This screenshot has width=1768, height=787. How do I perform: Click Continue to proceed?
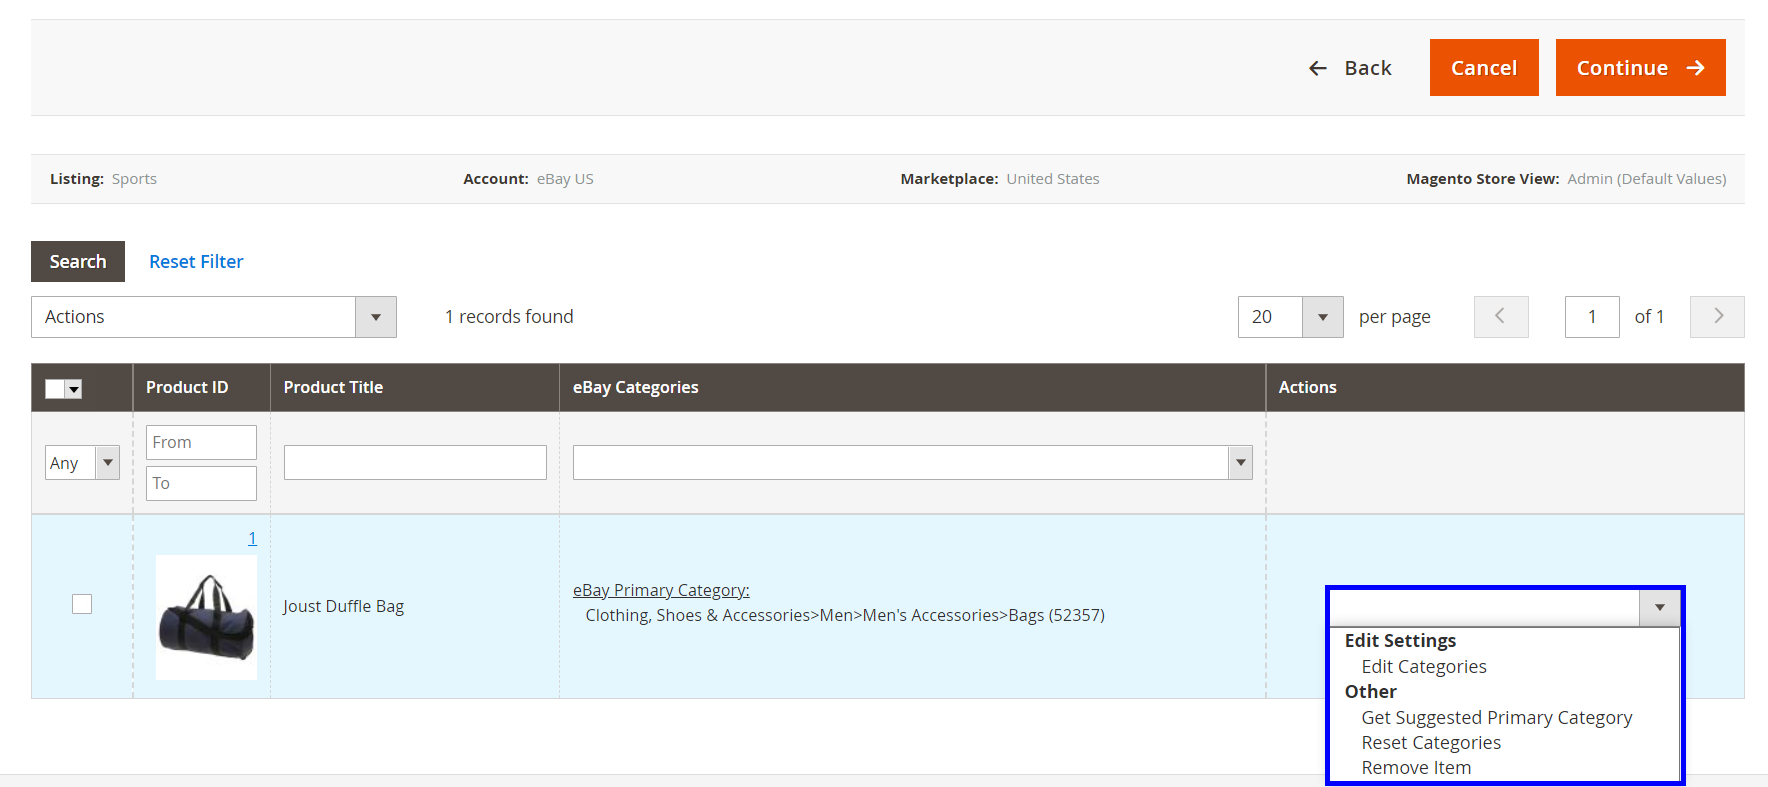pyautogui.click(x=1640, y=68)
